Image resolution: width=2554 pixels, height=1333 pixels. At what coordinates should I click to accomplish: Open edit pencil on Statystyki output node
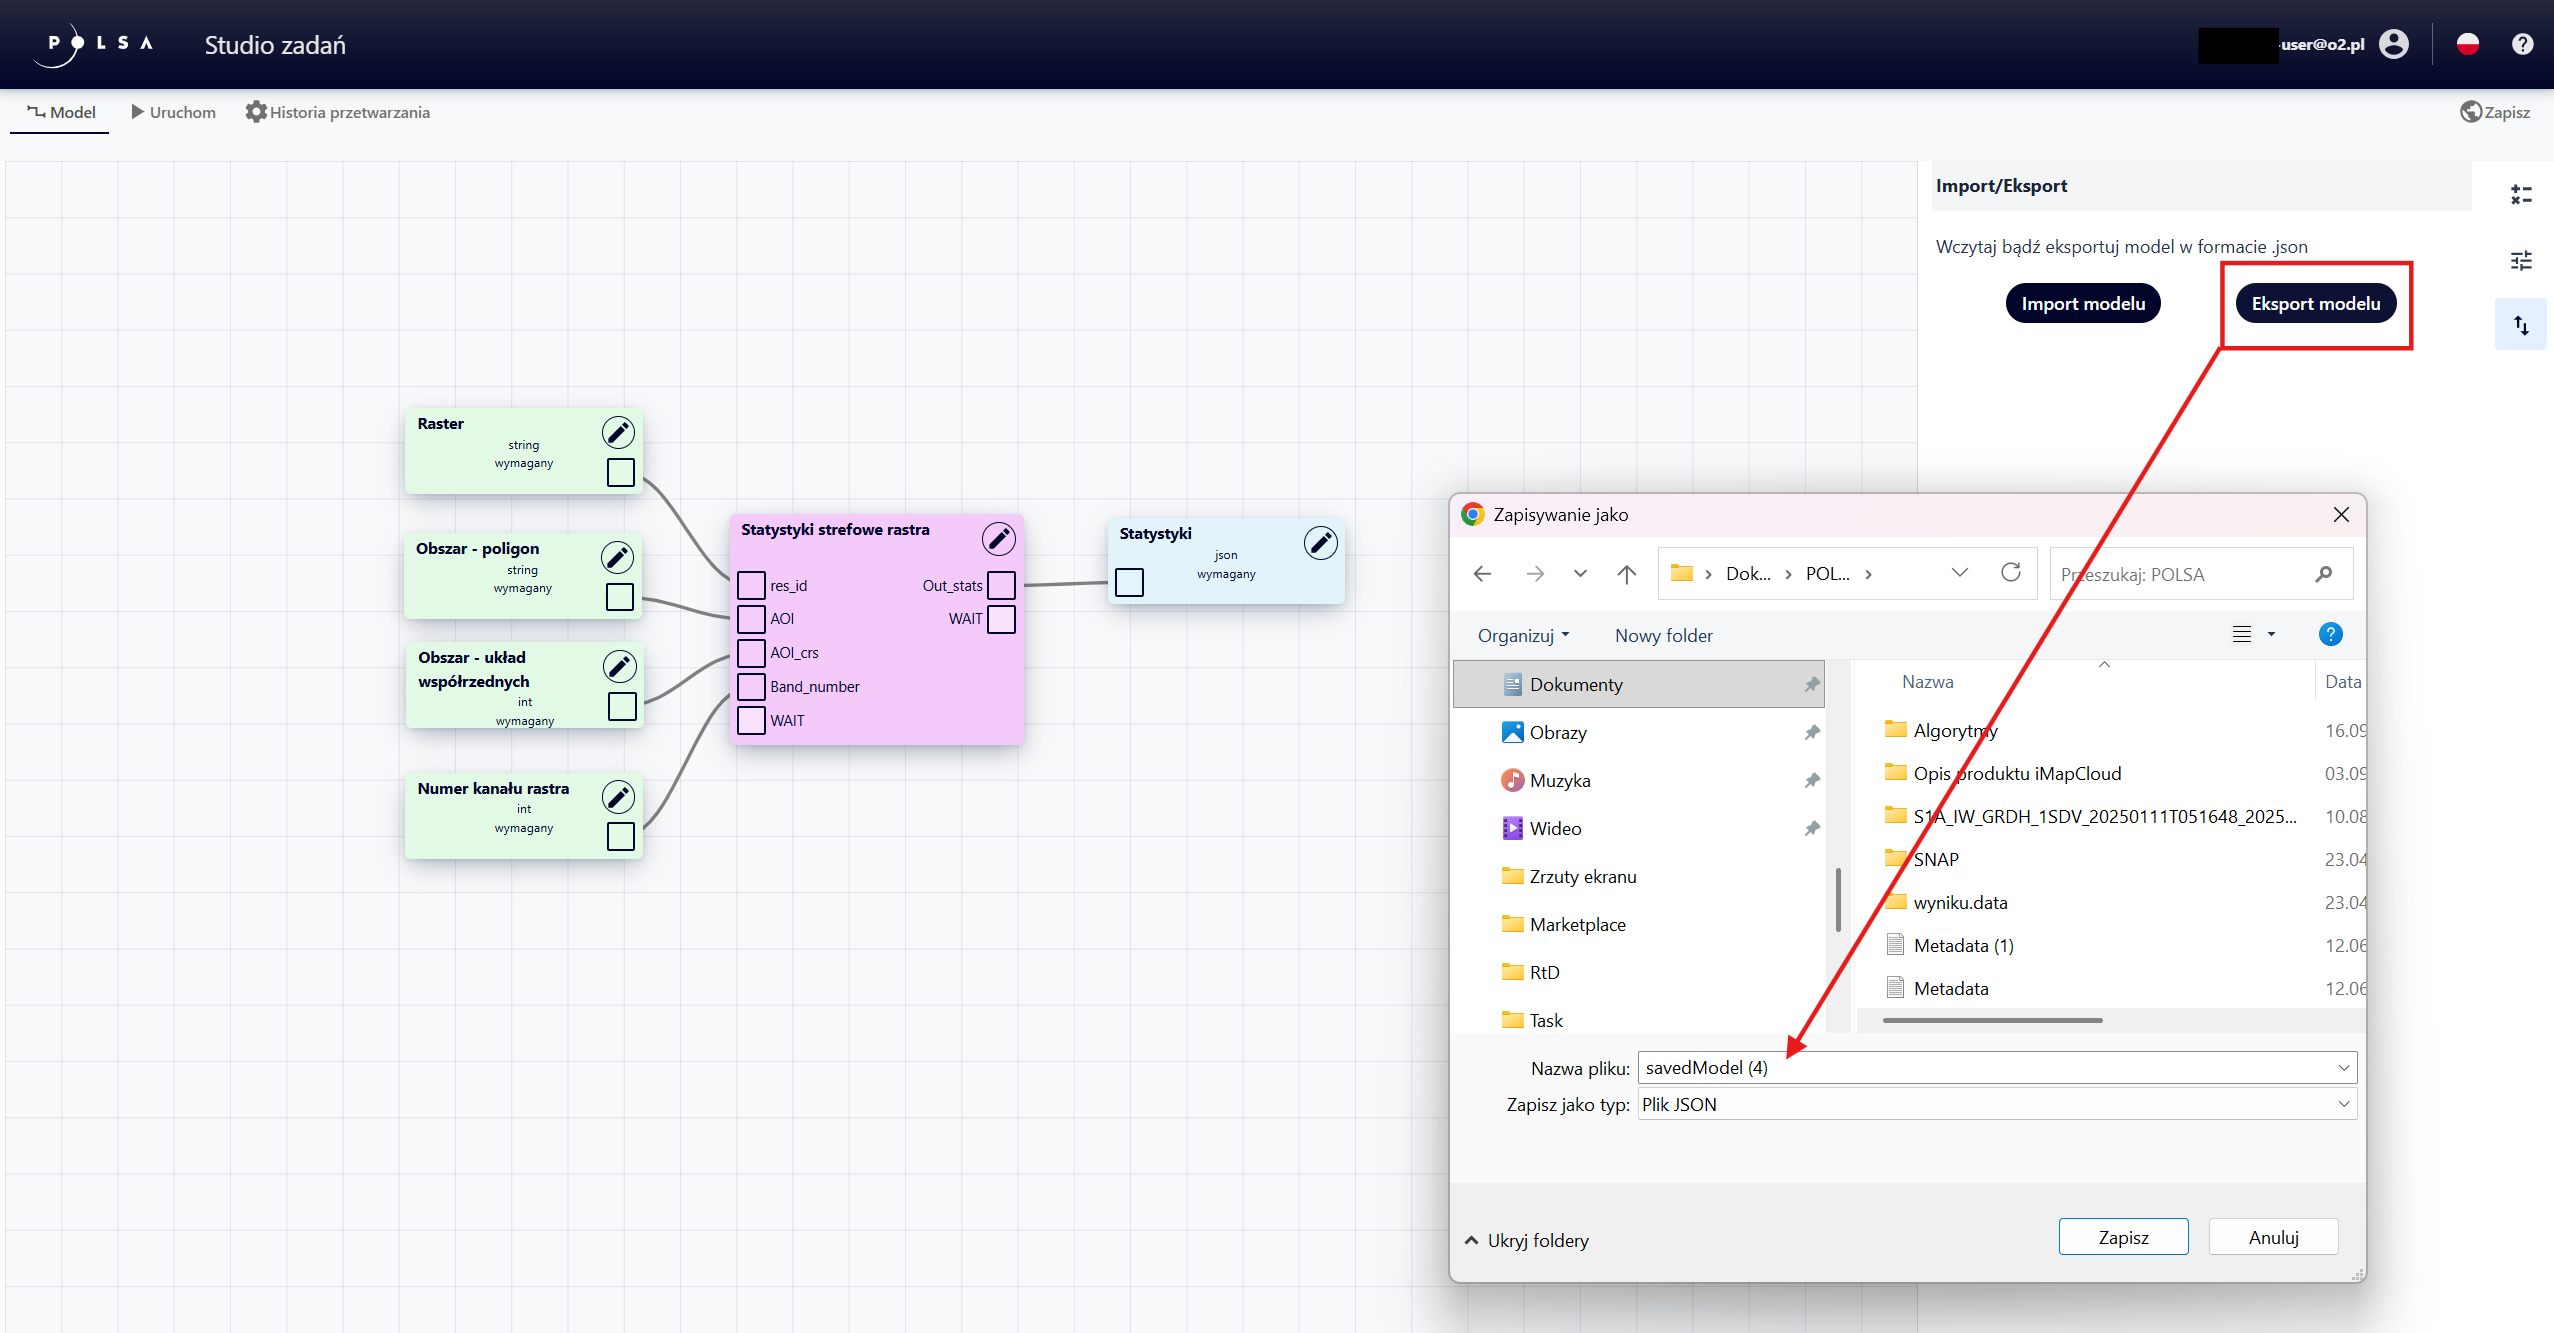click(1320, 542)
